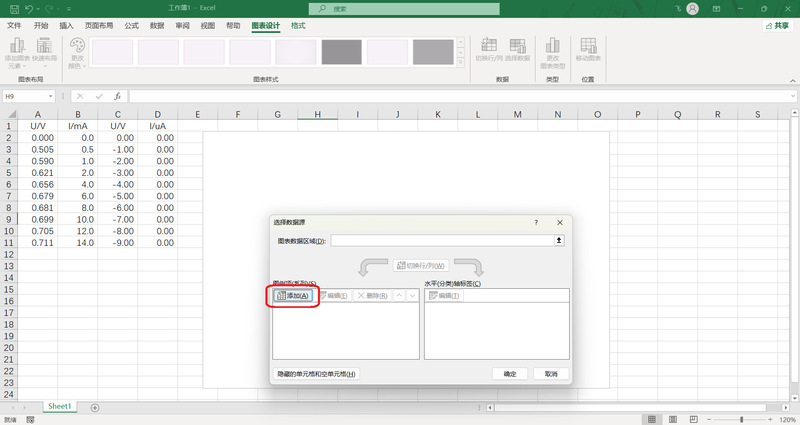
Task: Click the 添加(A) button in dialog
Action: [x=293, y=295]
